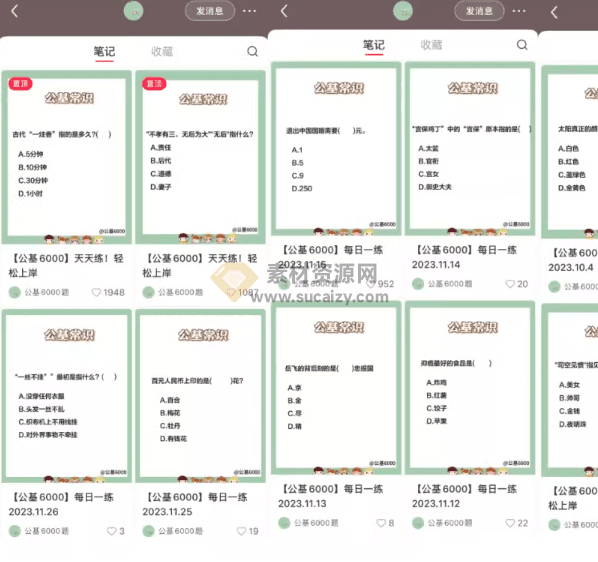This screenshot has height=562, width=598.
Task: Tap the heart on the 2023.11.14 post
Action: 510,284
